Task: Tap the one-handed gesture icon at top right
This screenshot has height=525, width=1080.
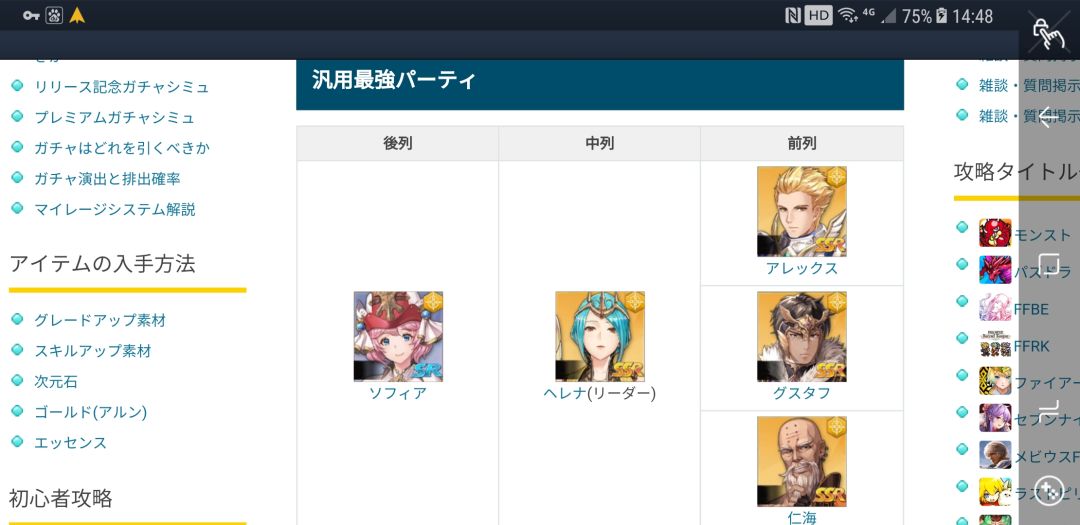Action: point(1048,32)
